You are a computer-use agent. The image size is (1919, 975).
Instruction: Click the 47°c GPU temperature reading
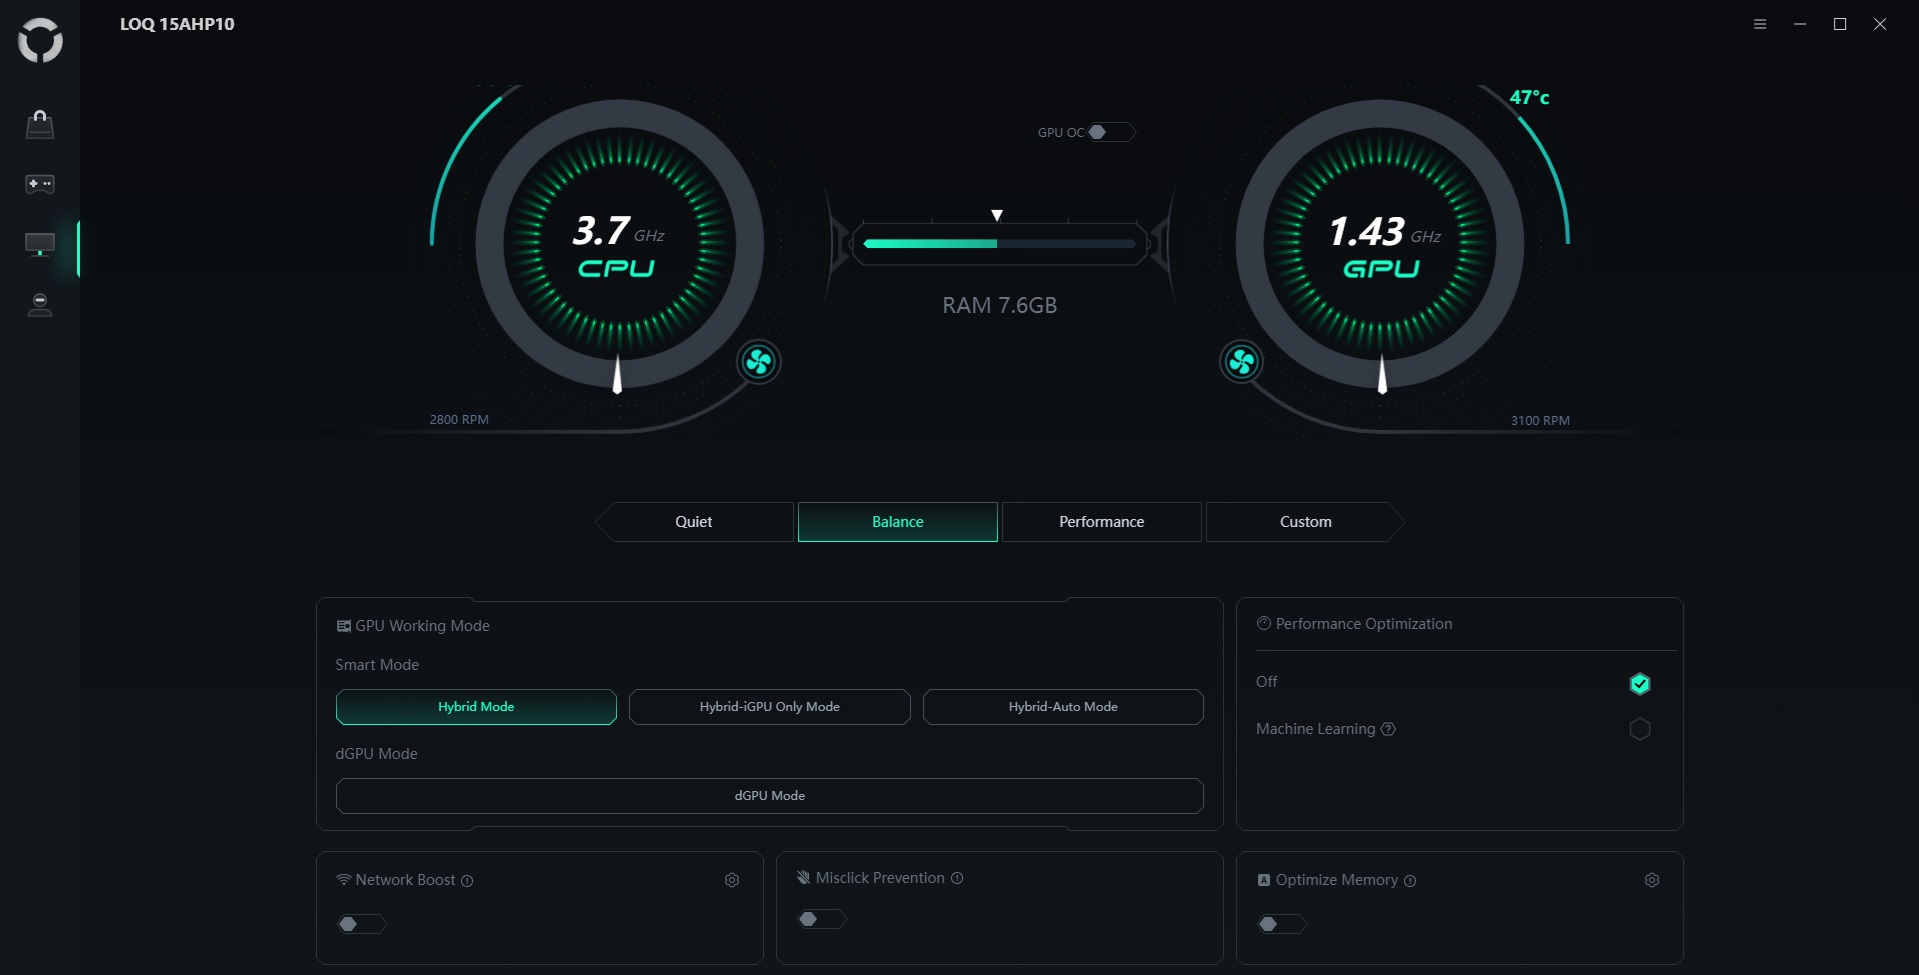coord(1529,97)
